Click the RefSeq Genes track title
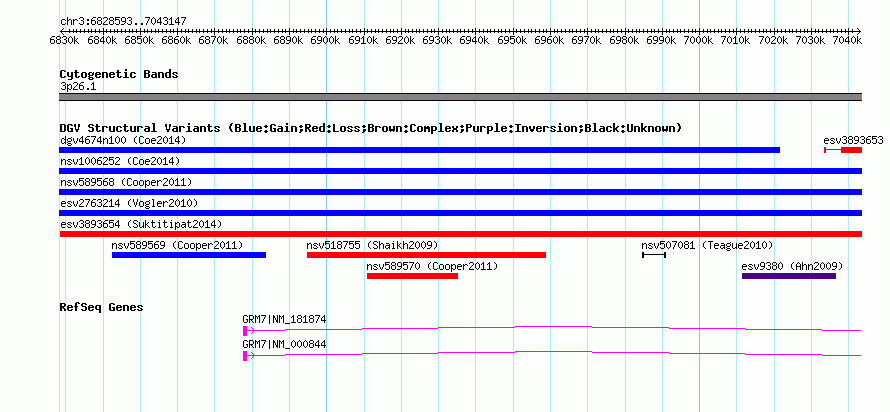Viewport: 890px width, 412px height. point(102,308)
